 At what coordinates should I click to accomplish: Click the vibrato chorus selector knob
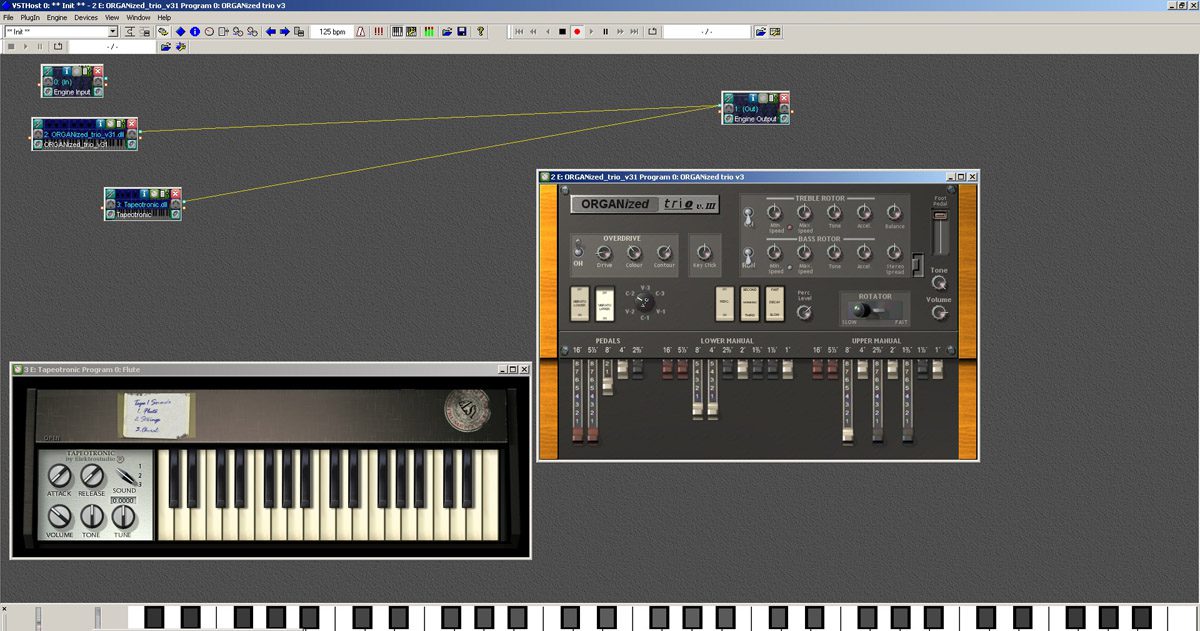coord(643,303)
